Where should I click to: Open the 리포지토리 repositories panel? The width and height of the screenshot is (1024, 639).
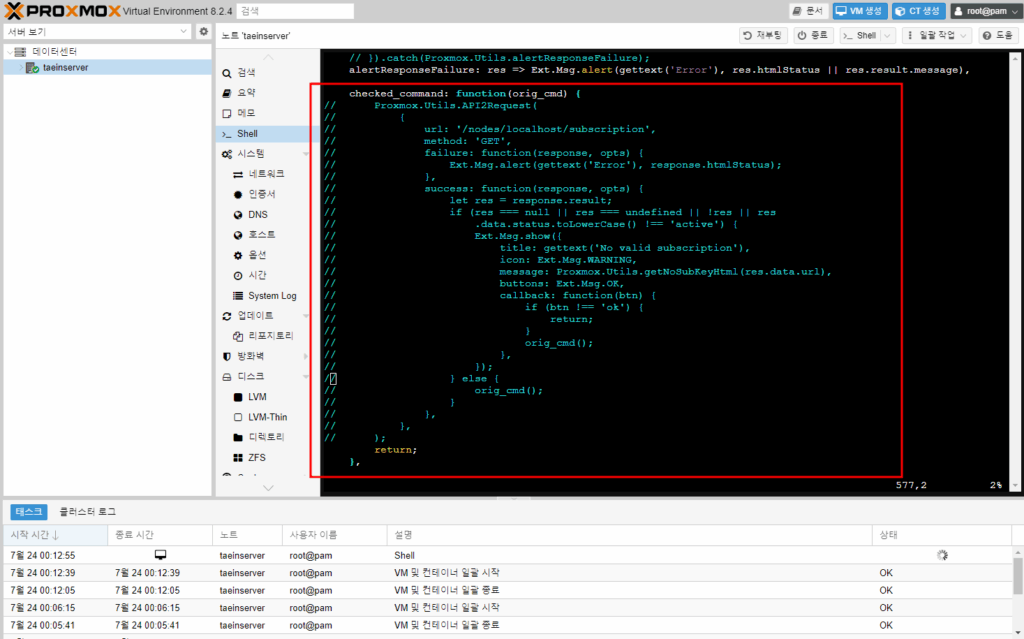(x=264, y=336)
